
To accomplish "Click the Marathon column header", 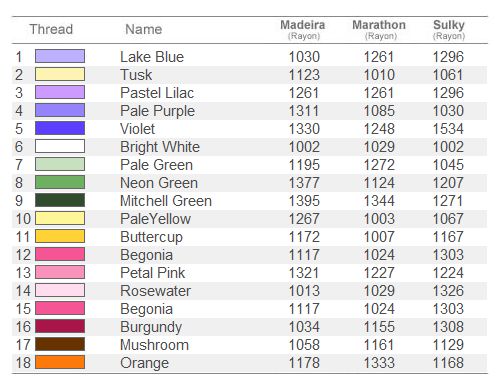I will [379, 29].
